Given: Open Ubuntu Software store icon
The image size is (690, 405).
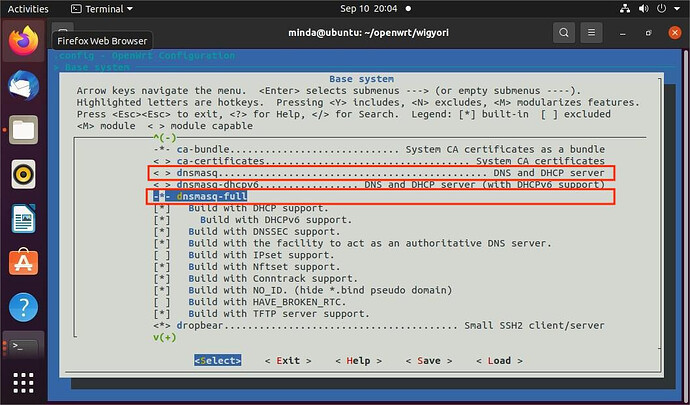Looking at the screenshot, I should 23,263.
